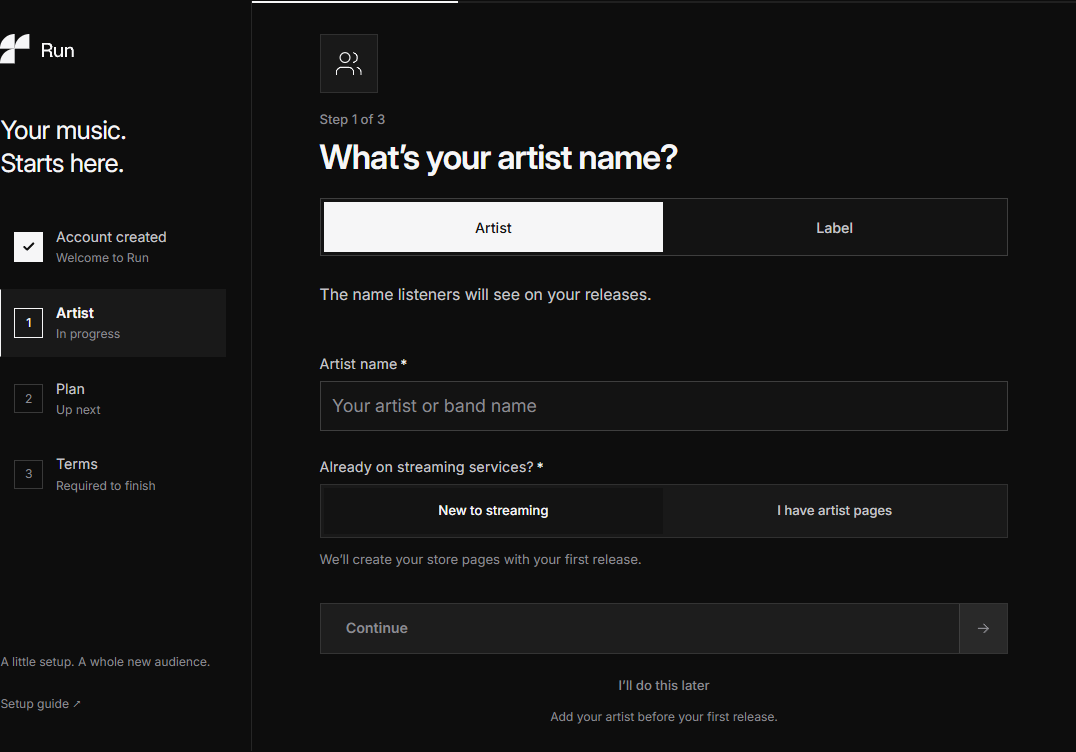
Task: Open the Setup guide link
Action: coord(40,704)
